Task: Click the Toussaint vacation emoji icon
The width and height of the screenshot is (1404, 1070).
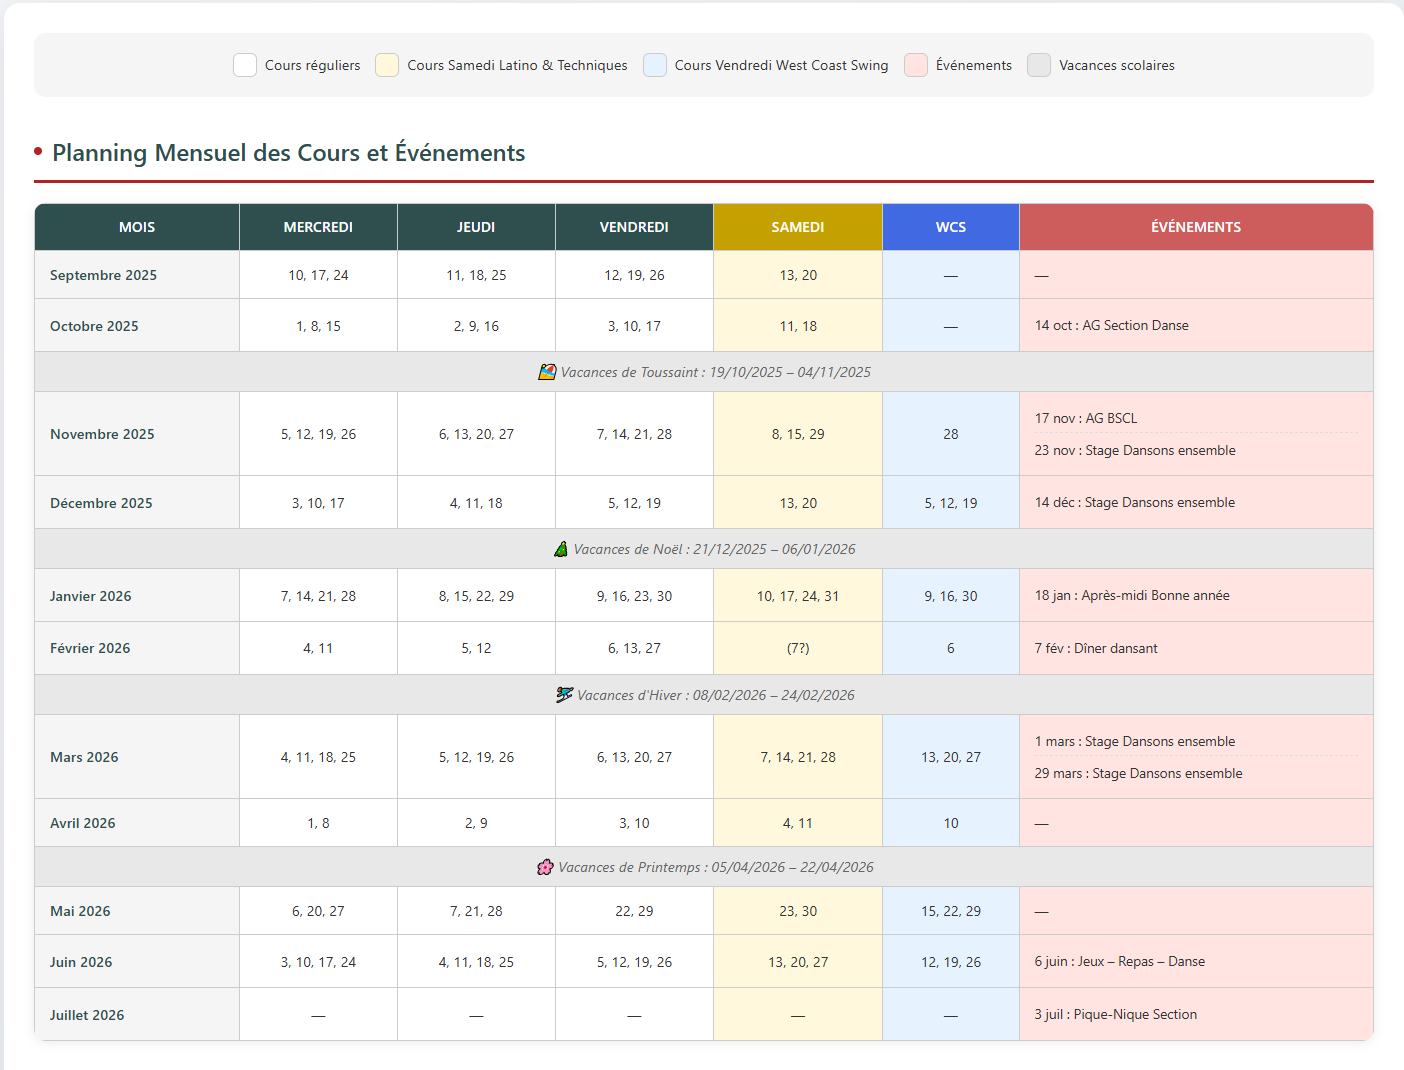Action: pos(547,372)
